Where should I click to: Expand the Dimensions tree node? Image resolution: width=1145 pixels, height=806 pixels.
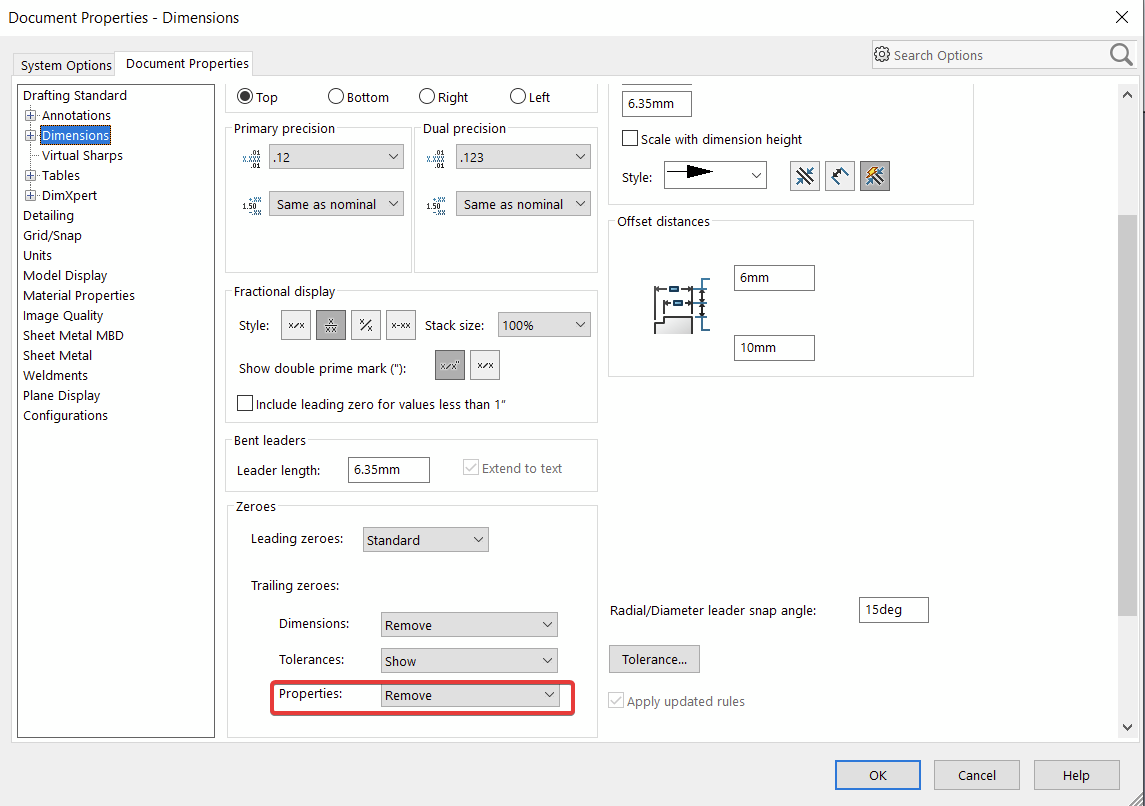click(x=31, y=135)
